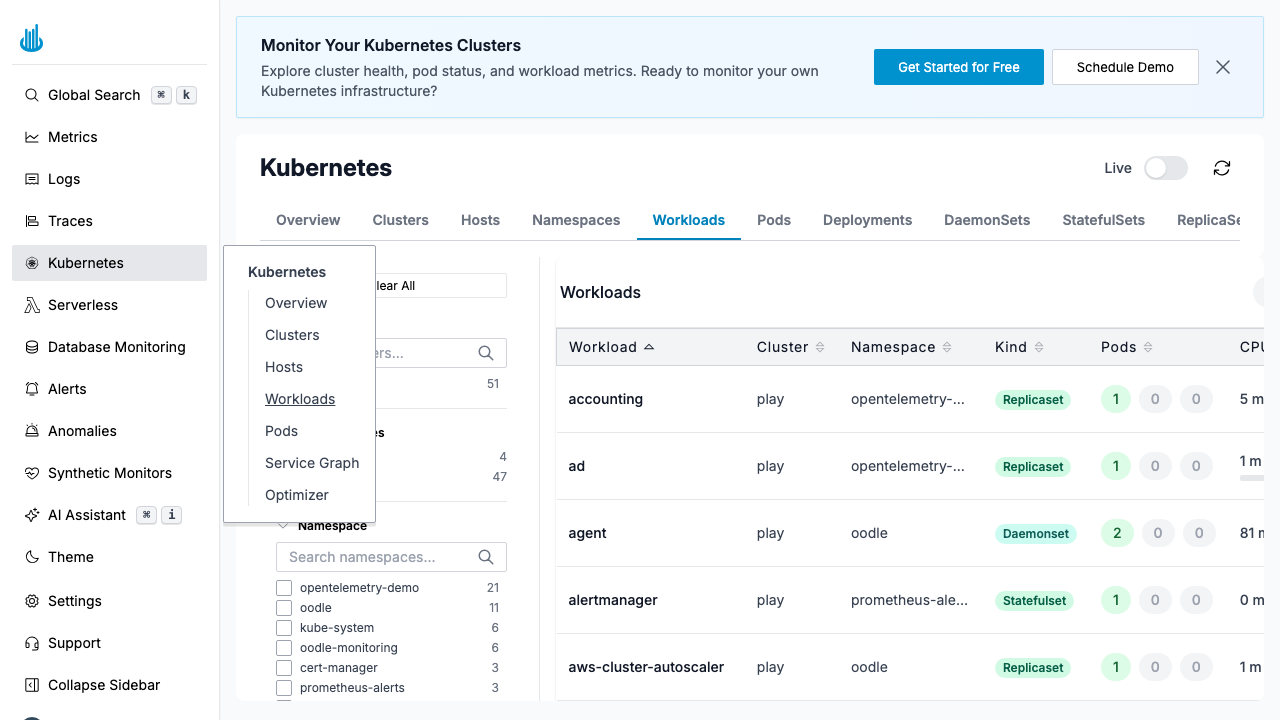Refresh the Workloads table
1280x720 pixels.
[1222, 168]
